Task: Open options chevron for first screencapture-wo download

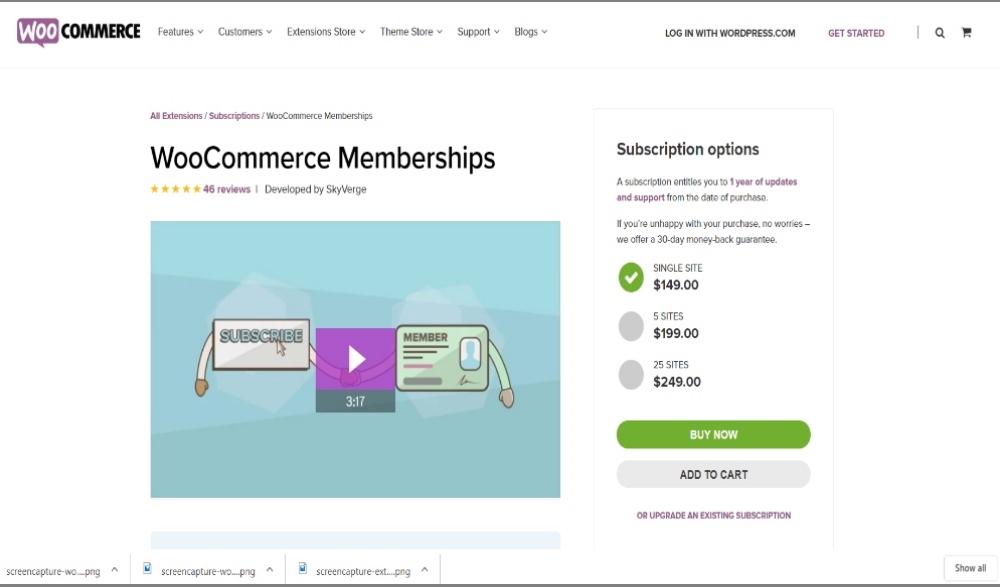Action: (x=115, y=570)
